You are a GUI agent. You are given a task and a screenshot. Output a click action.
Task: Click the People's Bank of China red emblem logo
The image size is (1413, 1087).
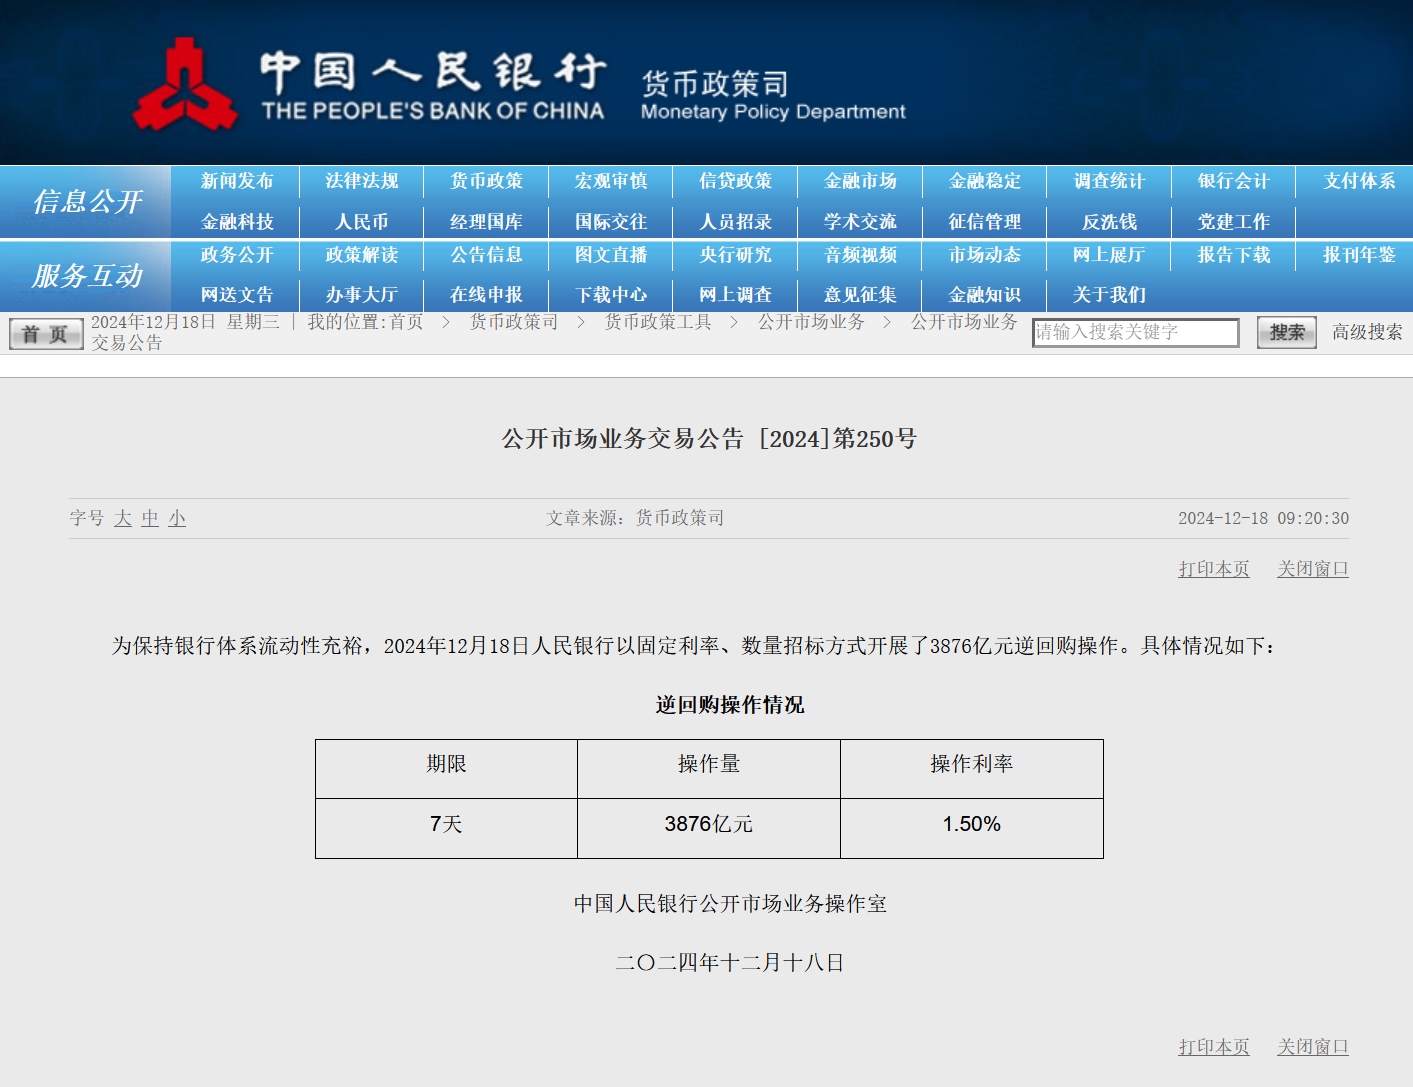click(186, 85)
